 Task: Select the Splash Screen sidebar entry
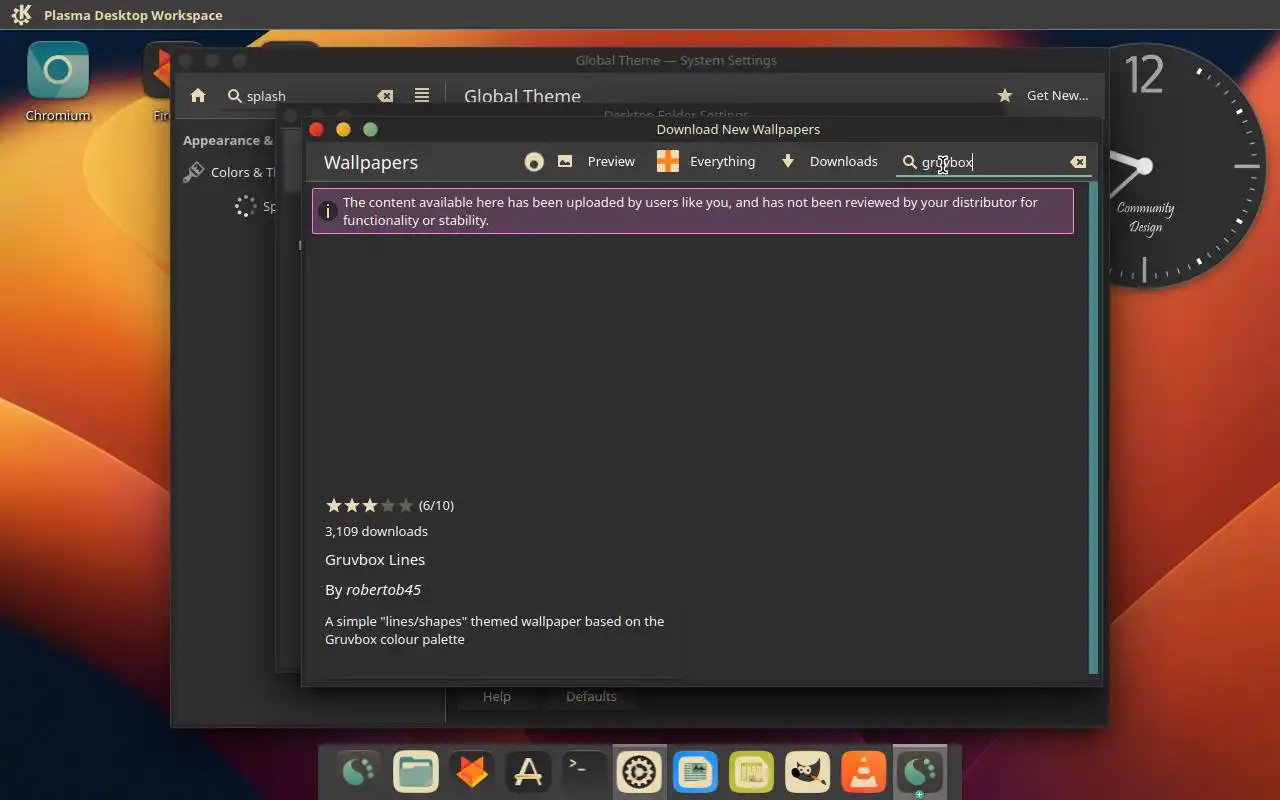257,207
